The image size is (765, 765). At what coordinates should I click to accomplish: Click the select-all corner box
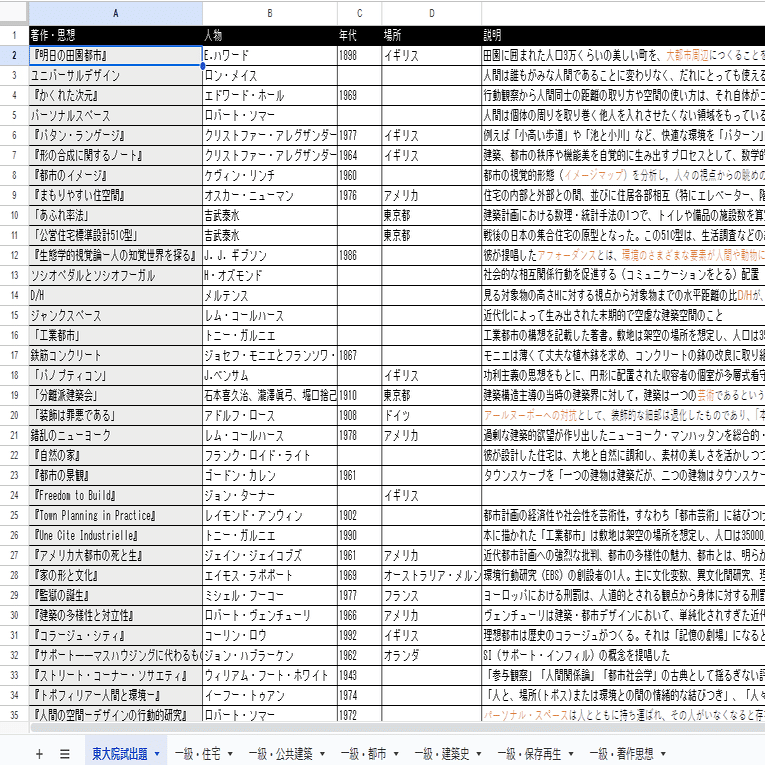(x=14, y=13)
